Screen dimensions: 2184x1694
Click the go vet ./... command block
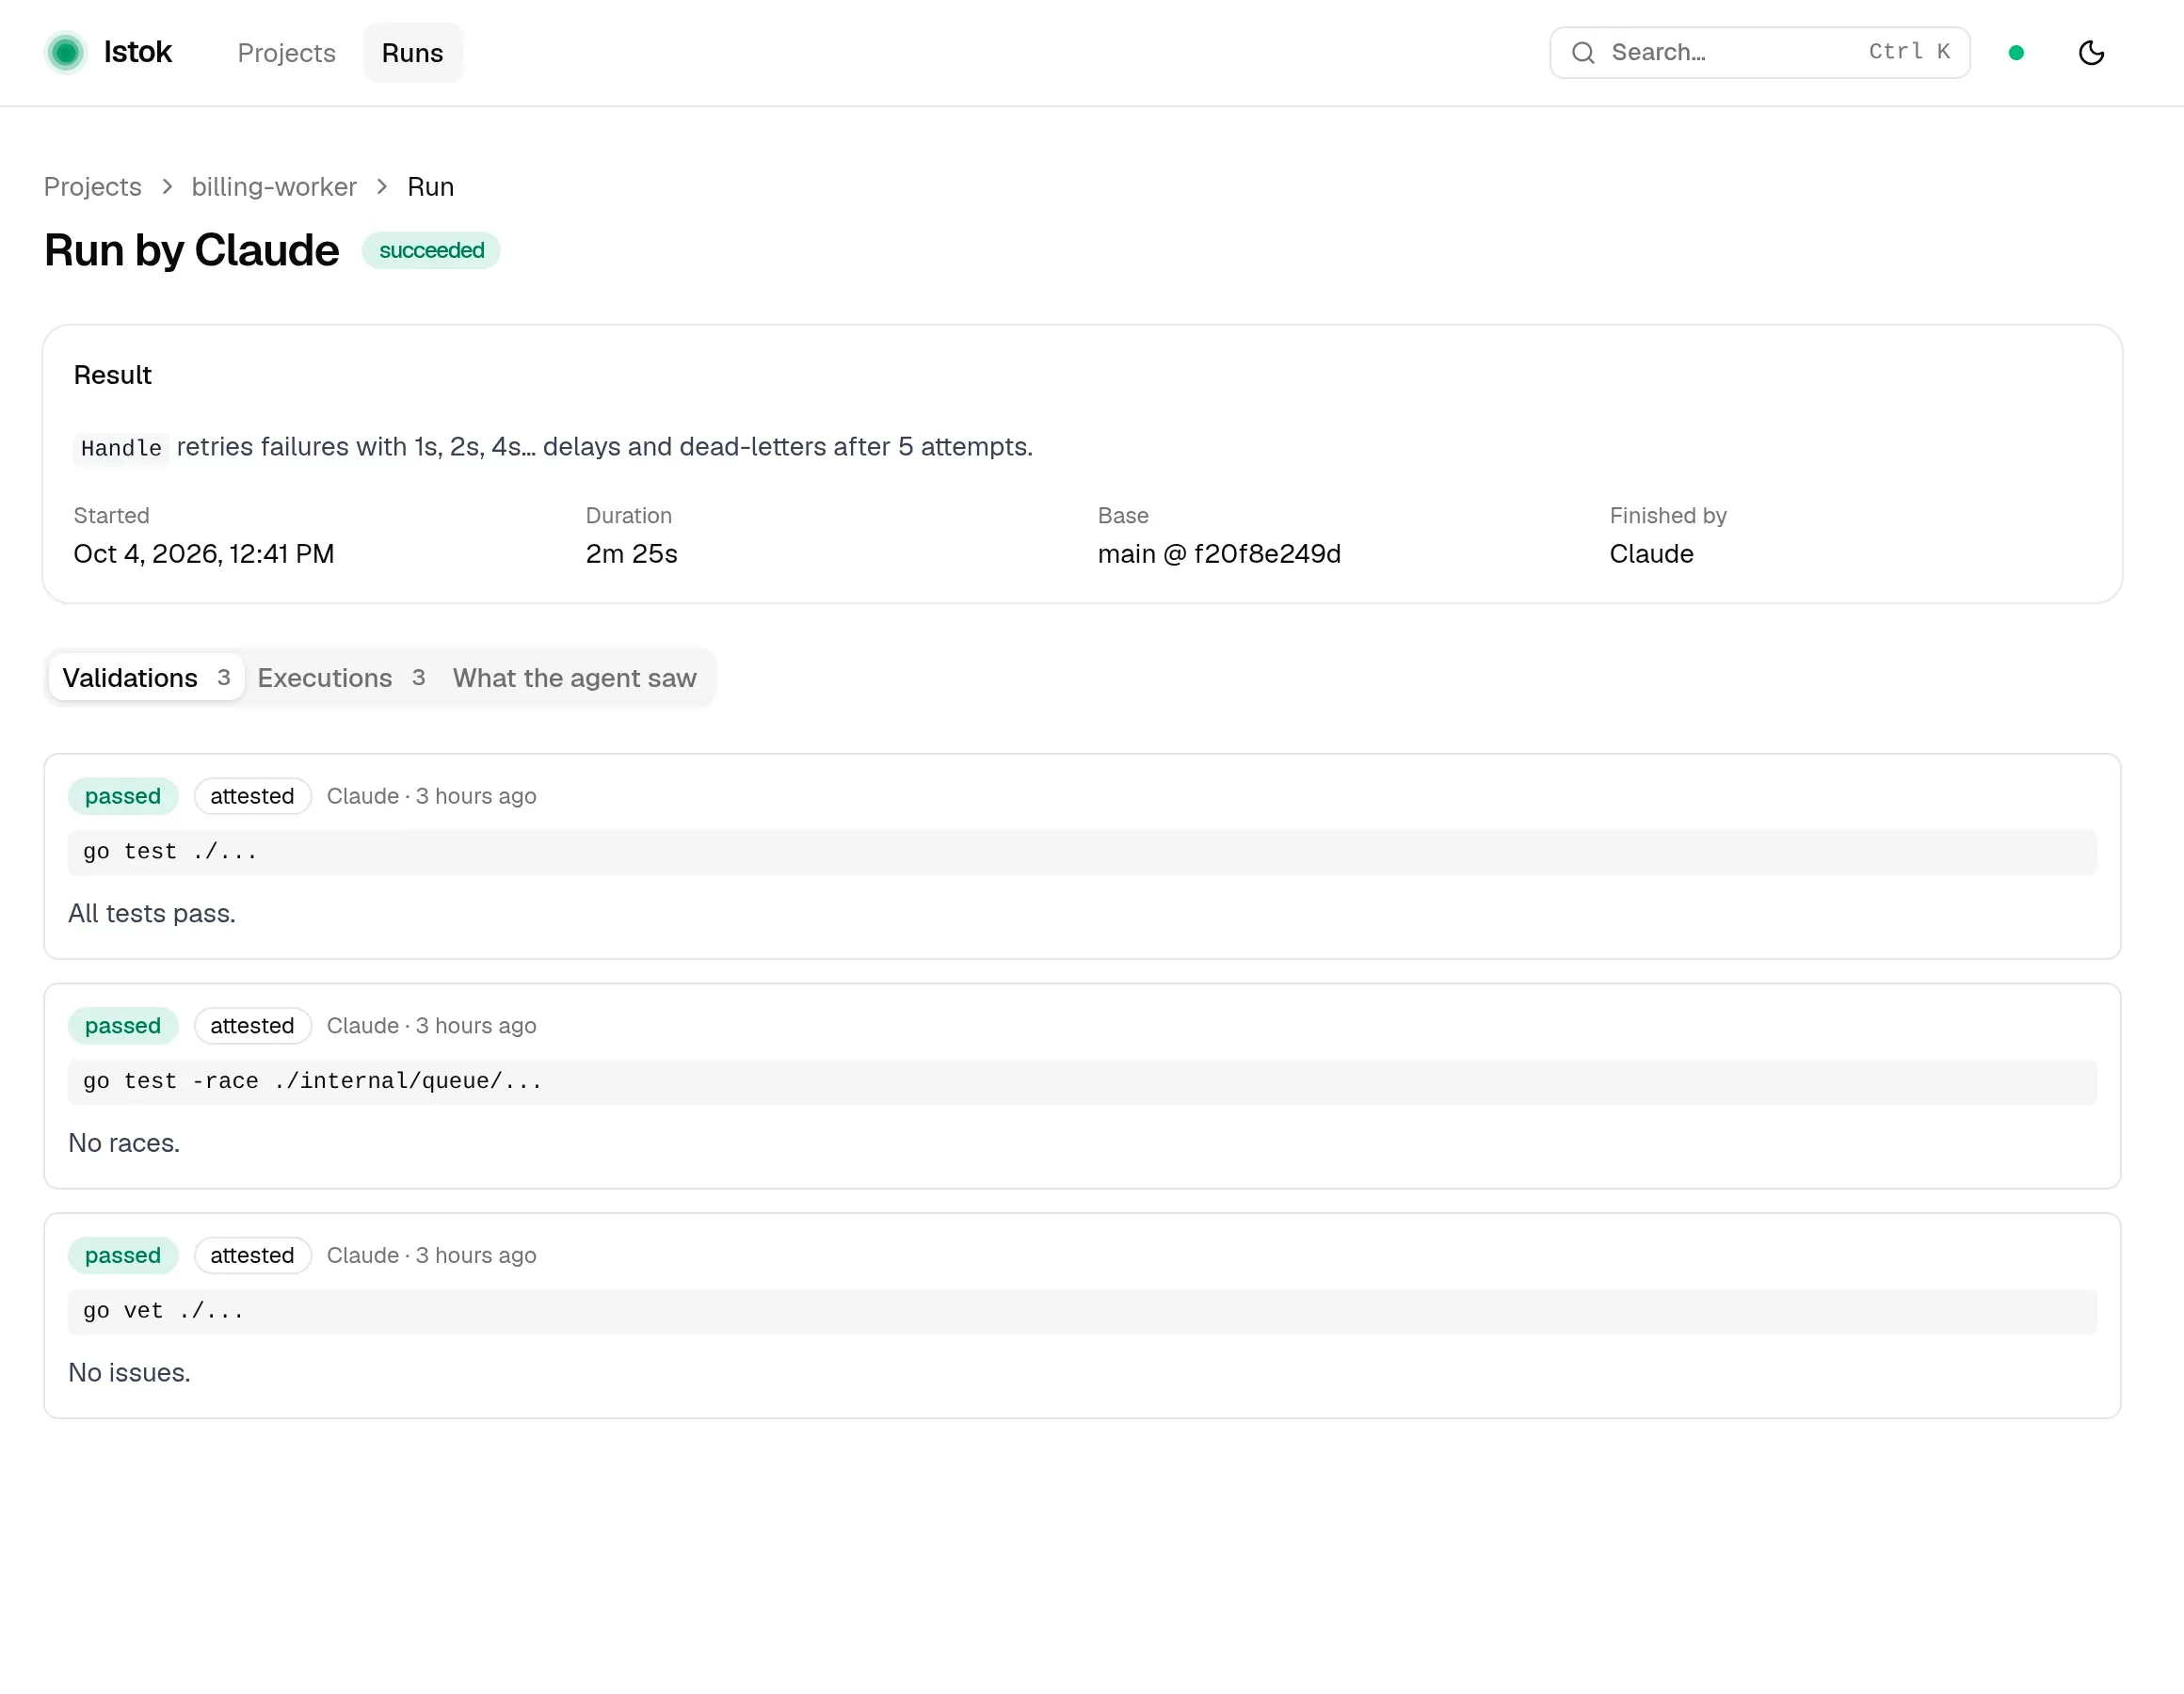(x=1082, y=1311)
